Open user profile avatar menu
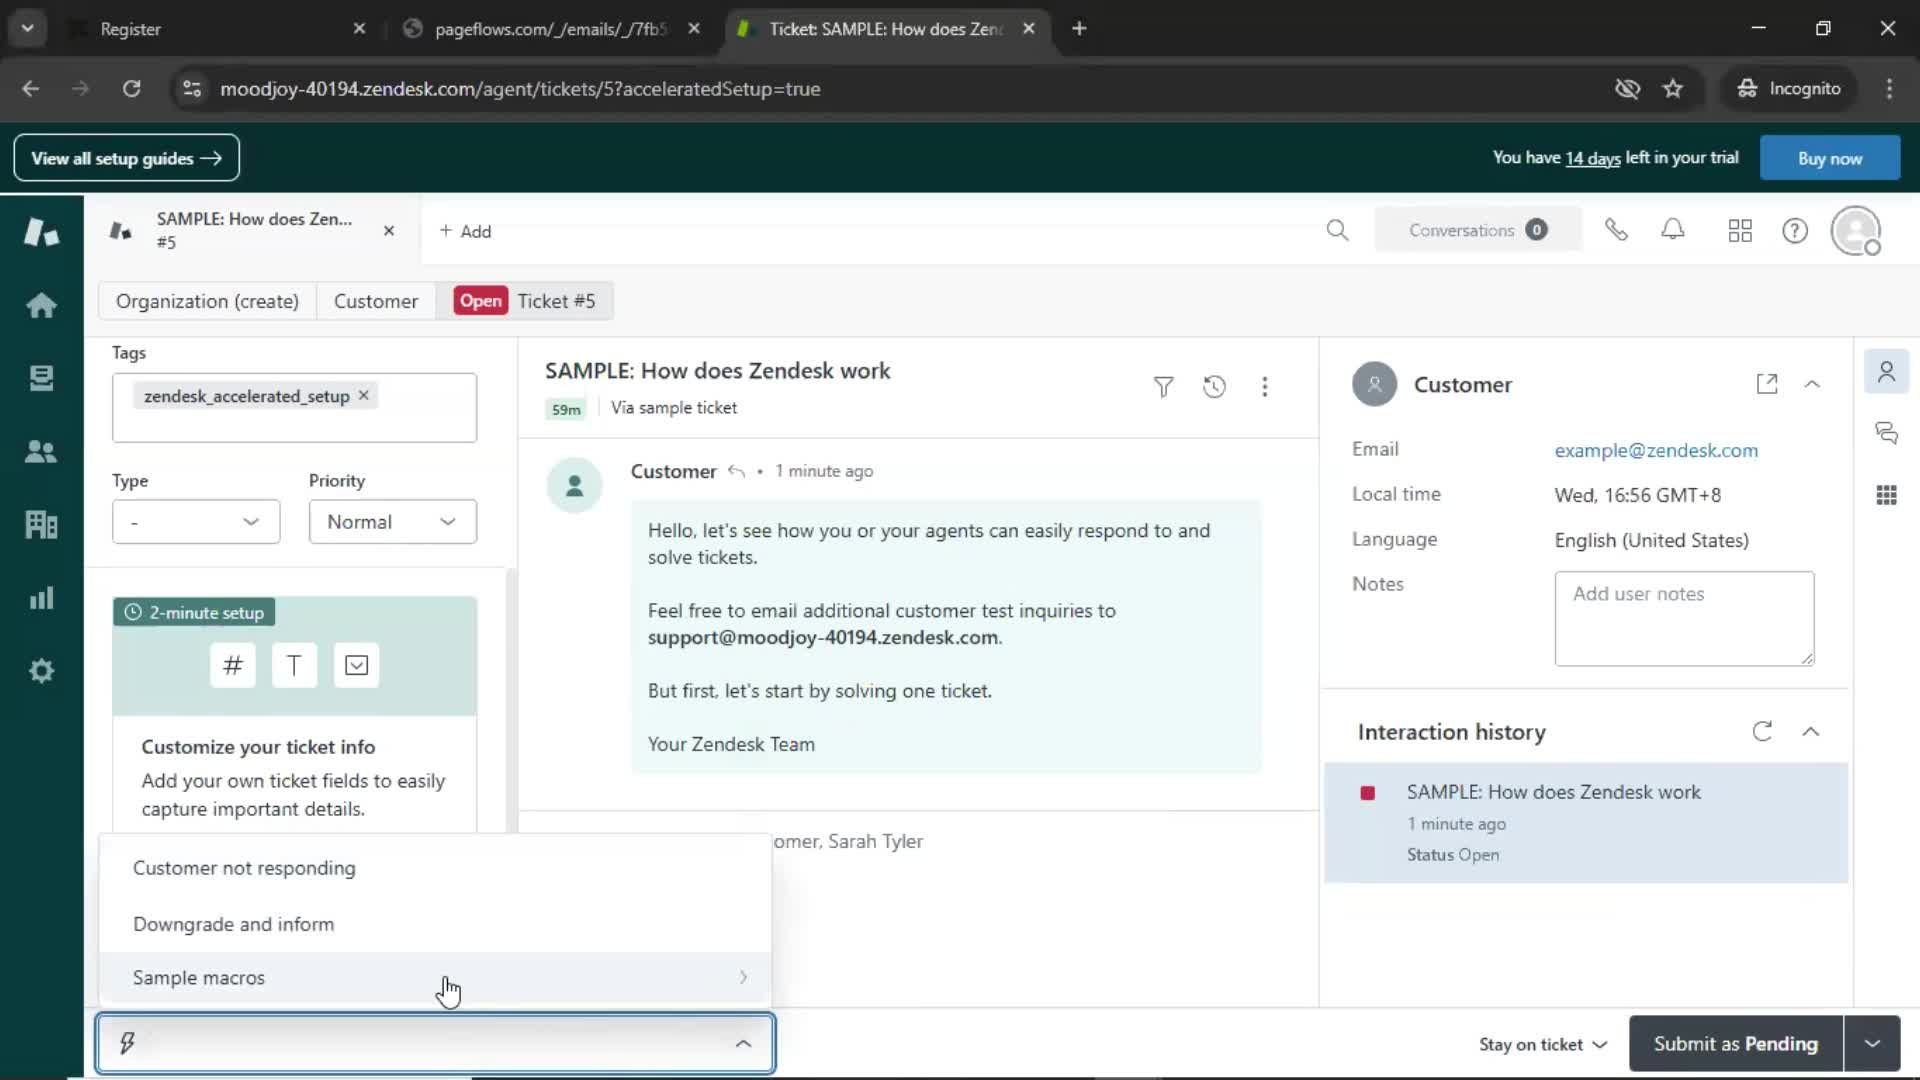Image resolution: width=1920 pixels, height=1080 pixels. click(x=1856, y=231)
